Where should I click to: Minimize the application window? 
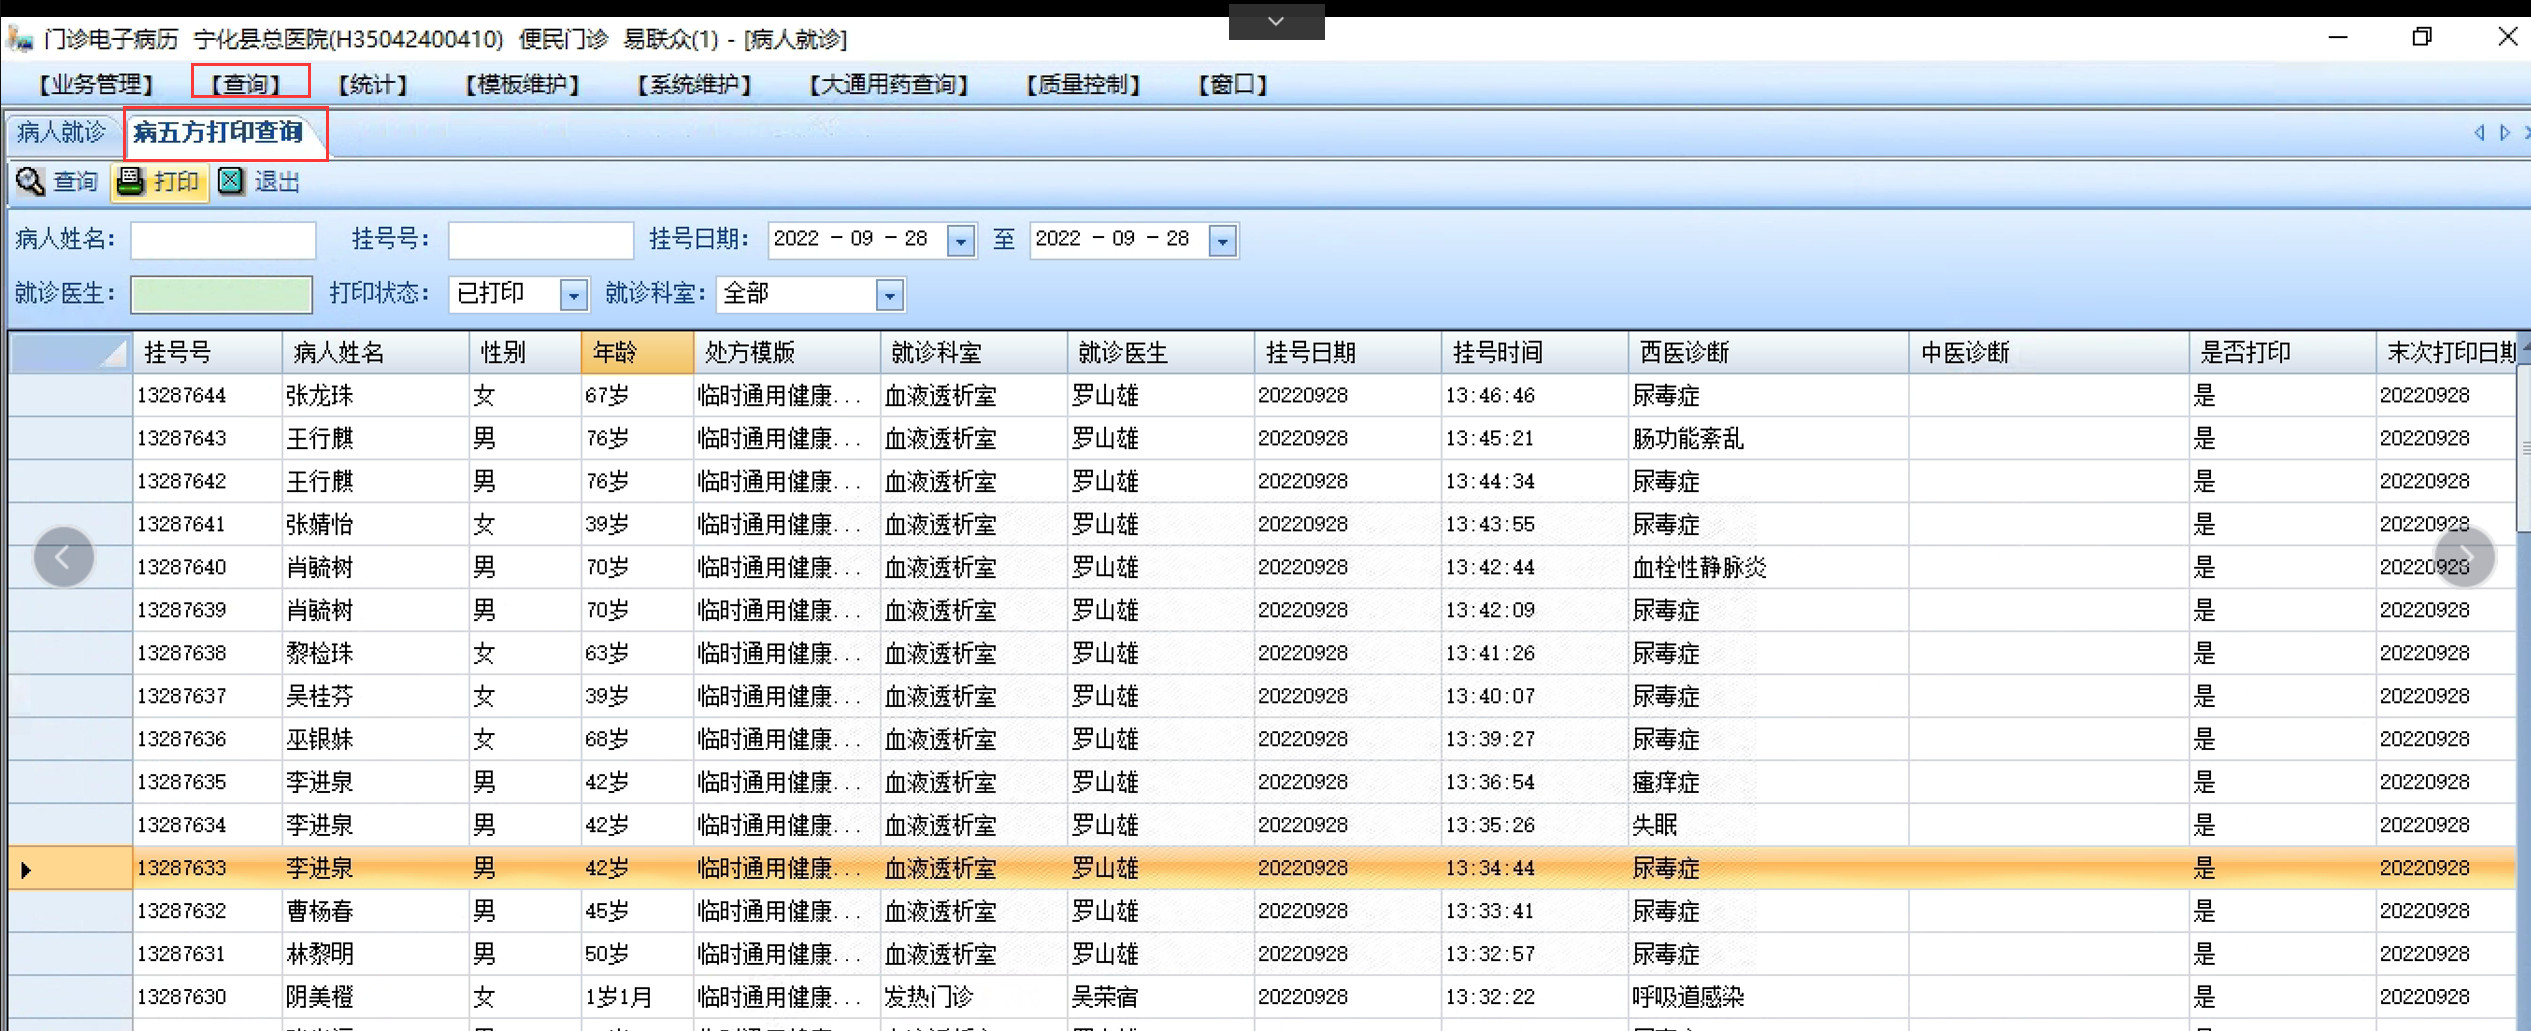(2337, 38)
